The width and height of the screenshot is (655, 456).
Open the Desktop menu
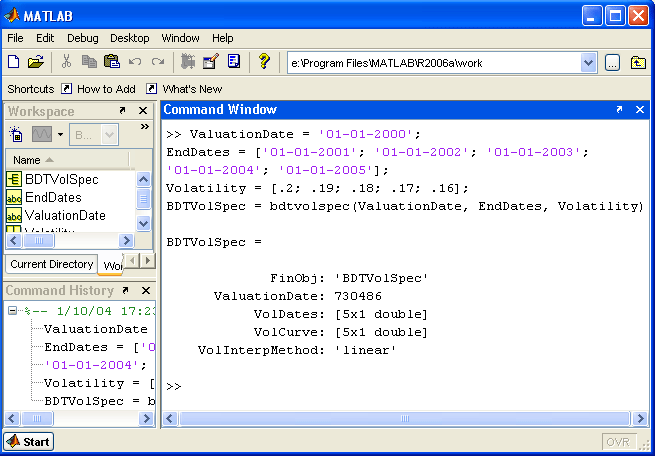[130, 38]
